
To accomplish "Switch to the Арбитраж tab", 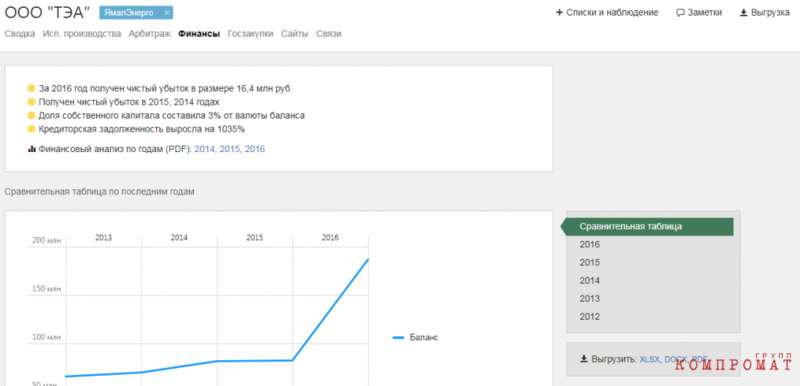I will (x=149, y=34).
